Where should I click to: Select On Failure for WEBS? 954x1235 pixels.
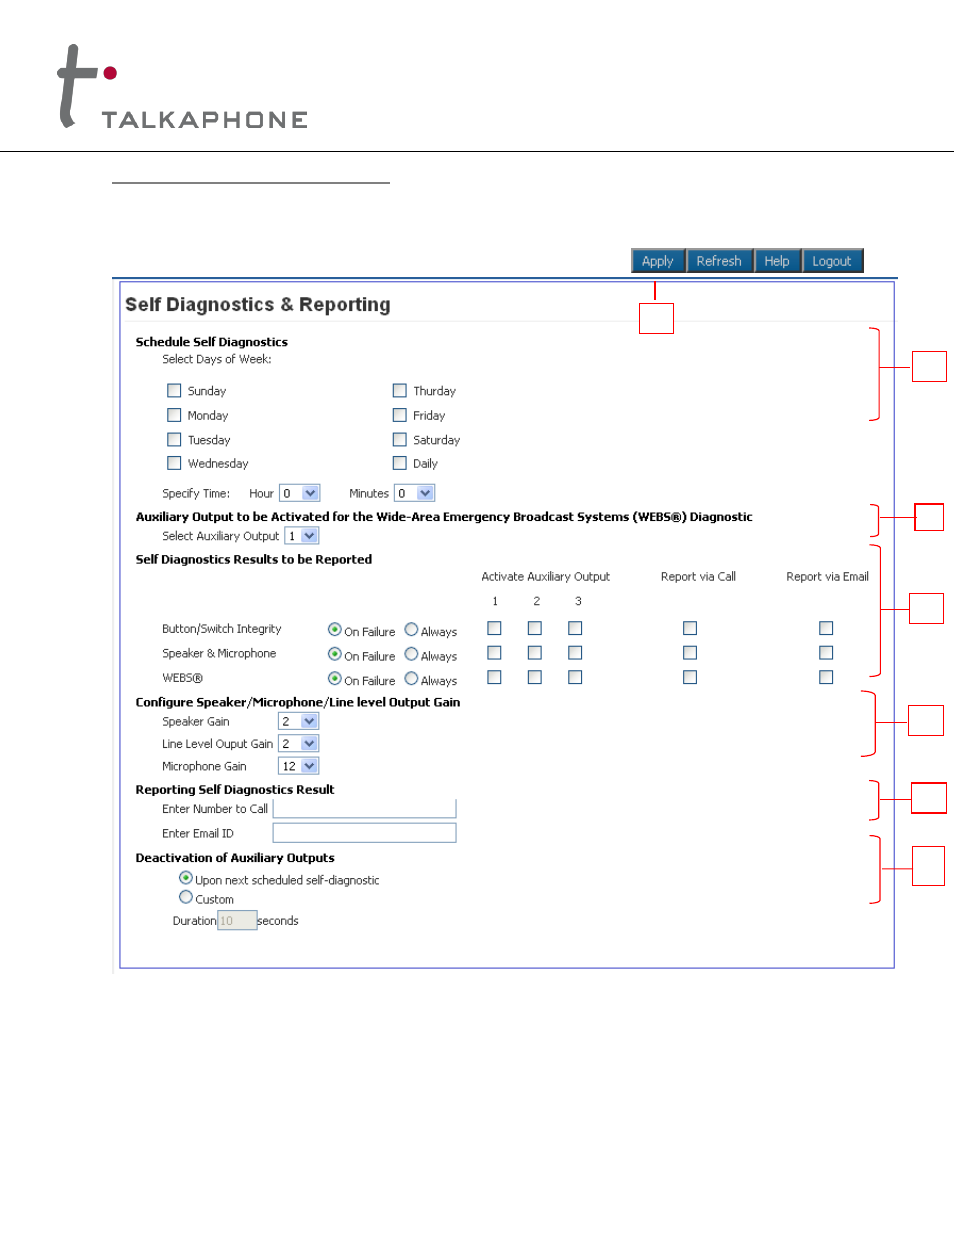coord(335,678)
